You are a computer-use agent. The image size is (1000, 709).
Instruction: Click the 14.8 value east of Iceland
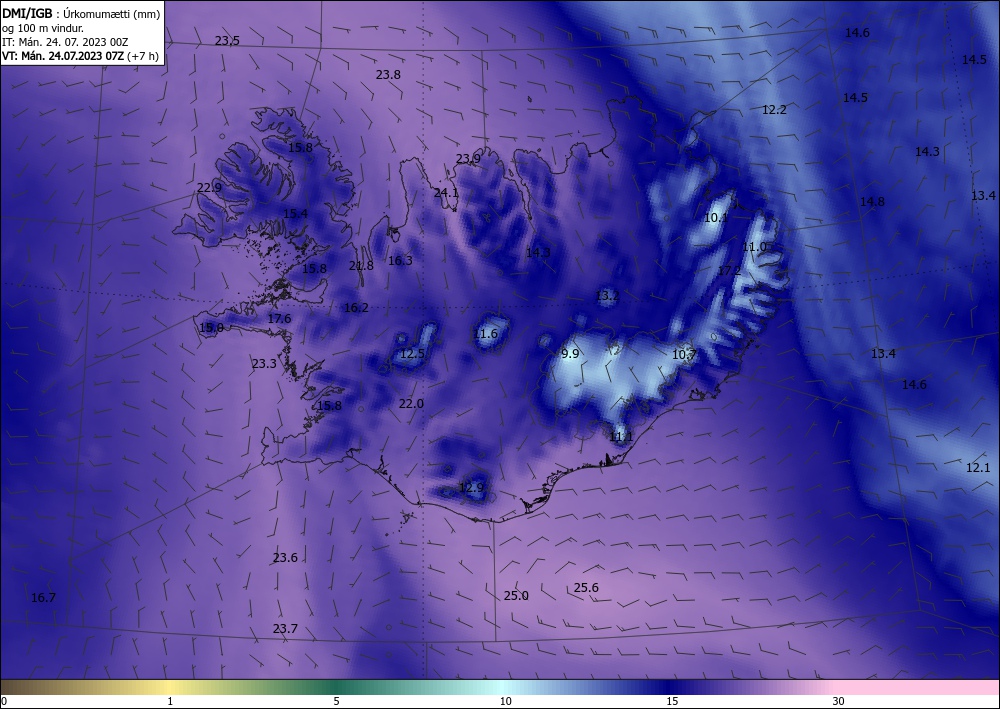[x=872, y=202]
